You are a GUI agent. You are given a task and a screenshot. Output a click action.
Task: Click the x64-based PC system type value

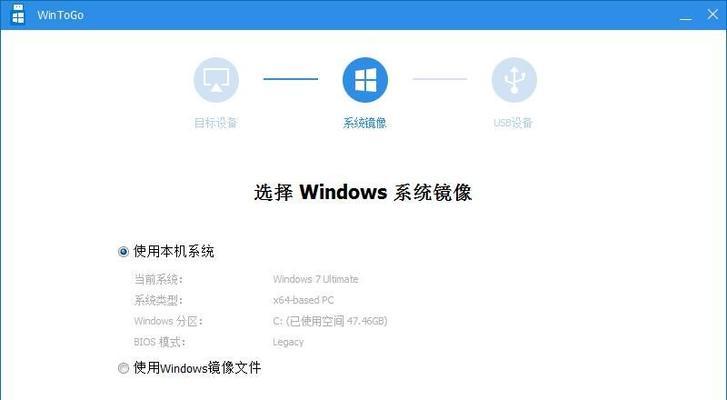(x=304, y=300)
